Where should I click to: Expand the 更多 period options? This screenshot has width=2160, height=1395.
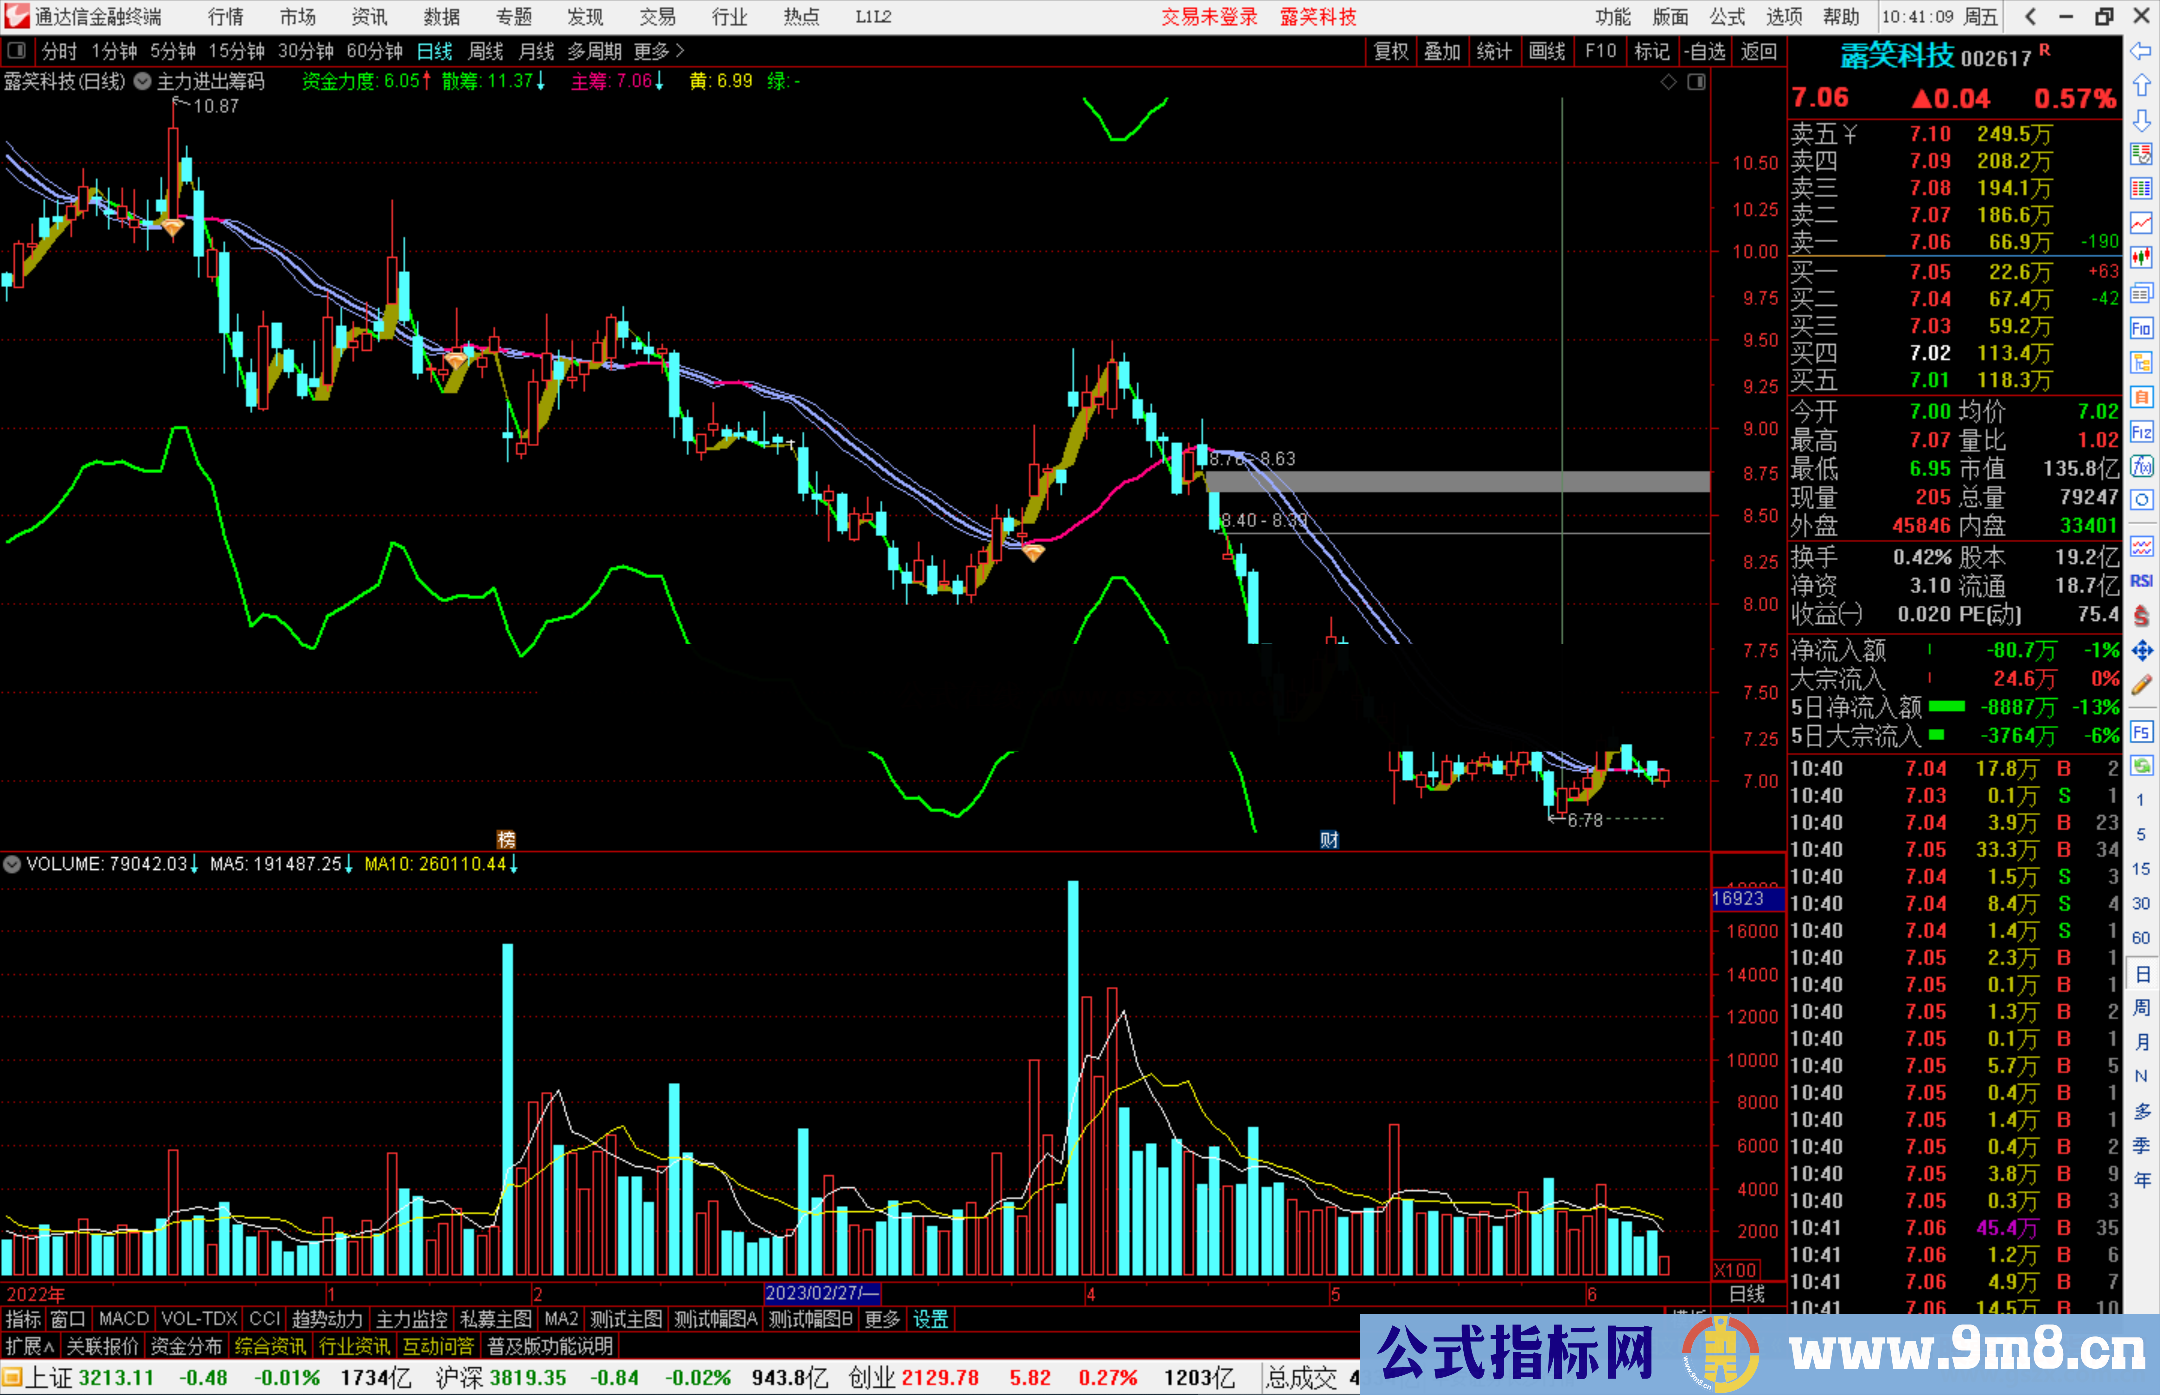tap(659, 51)
